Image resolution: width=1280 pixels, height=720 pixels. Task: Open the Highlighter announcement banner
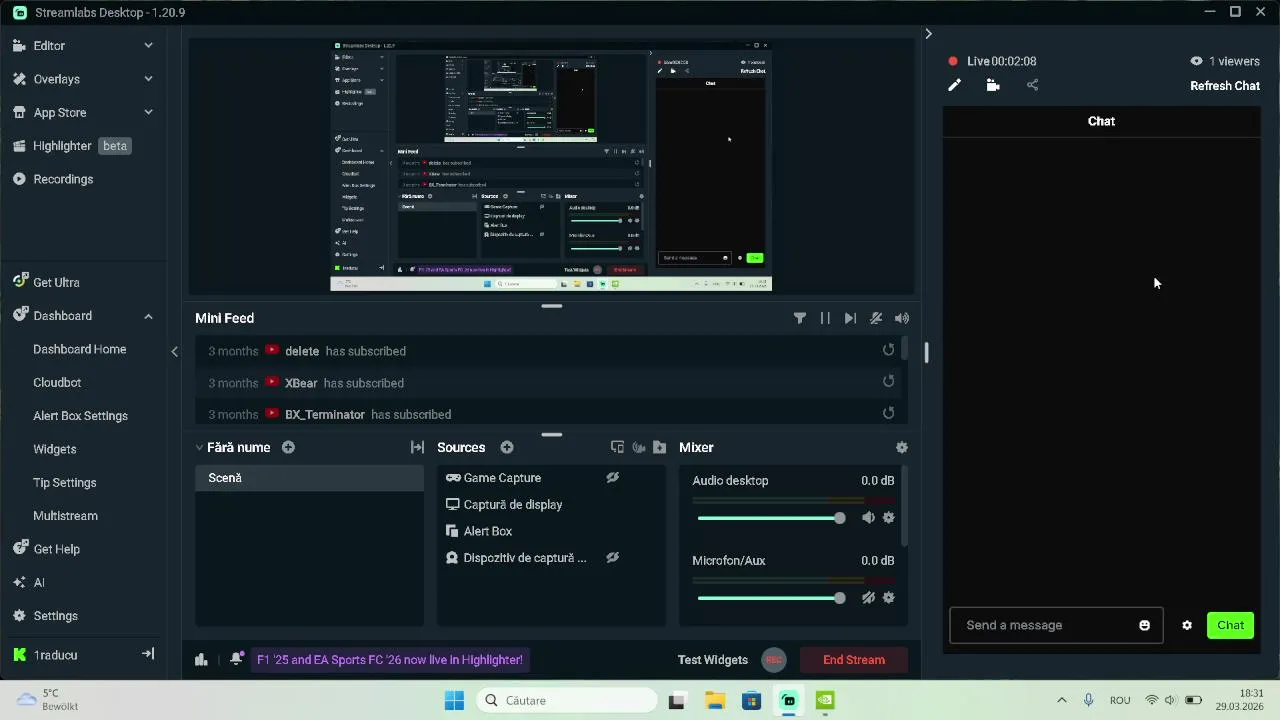click(389, 660)
